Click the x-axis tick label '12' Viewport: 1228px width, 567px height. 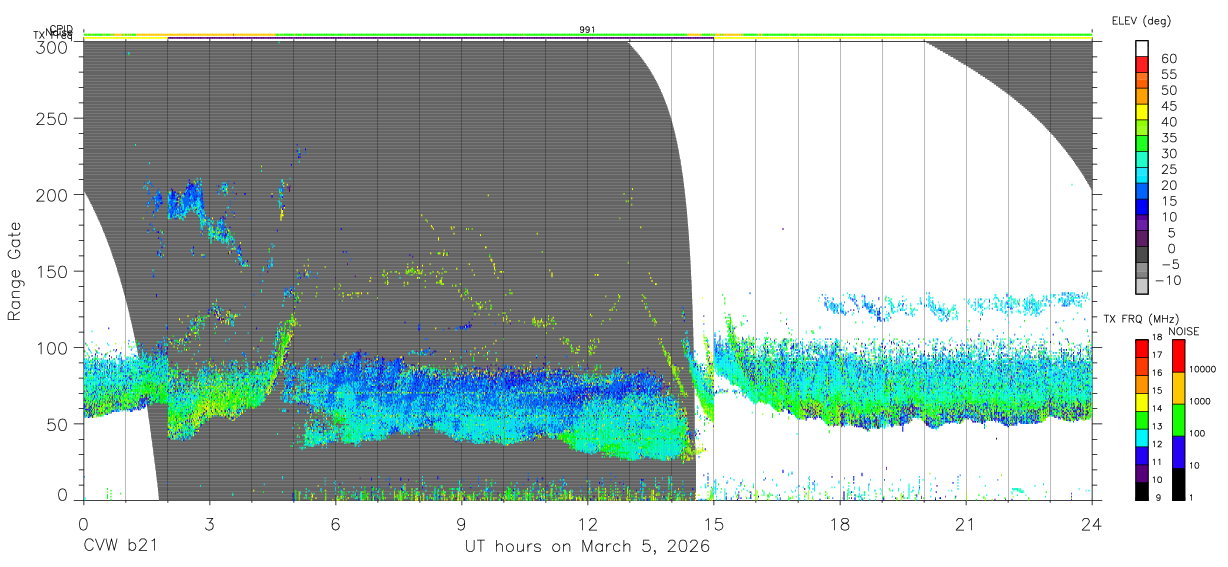[x=588, y=524]
